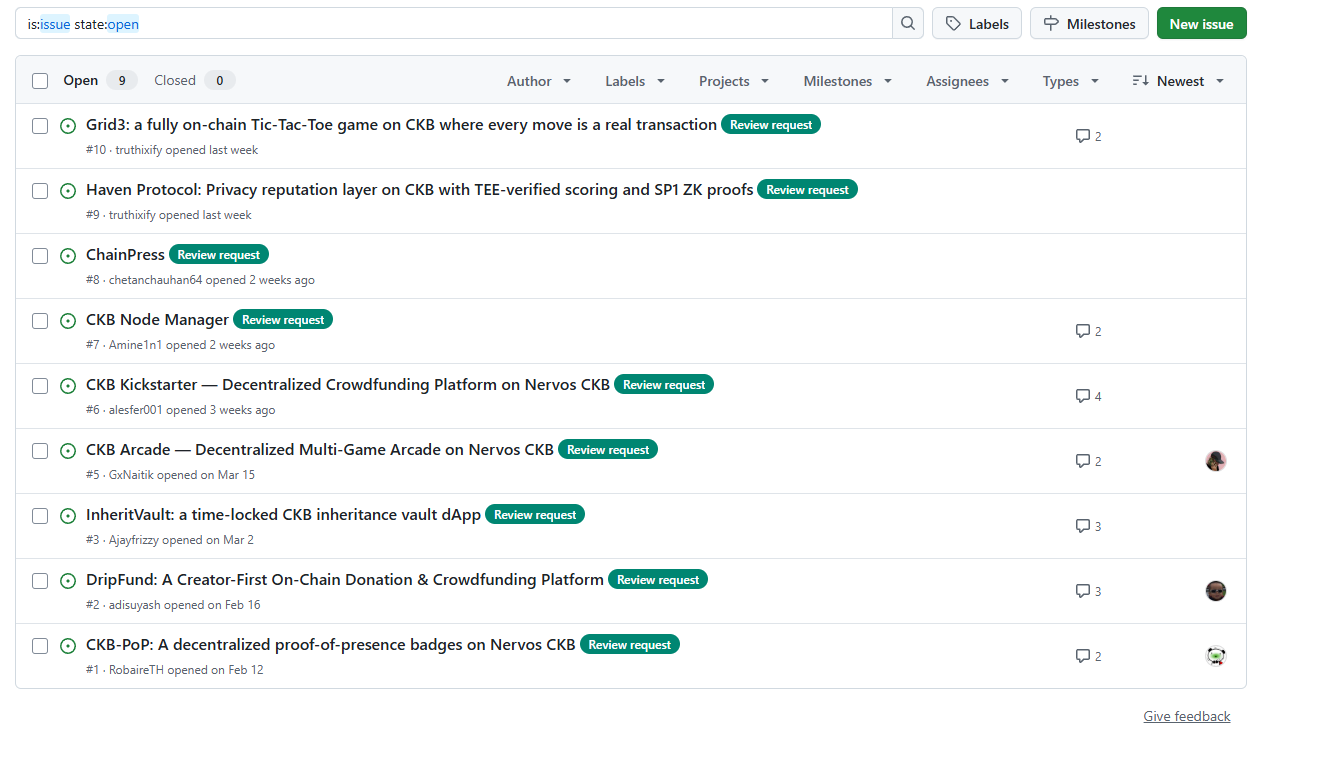Viewport: 1332px width, 761px height.
Task: Focus the issue search filter field
Action: pyautogui.click(x=450, y=24)
